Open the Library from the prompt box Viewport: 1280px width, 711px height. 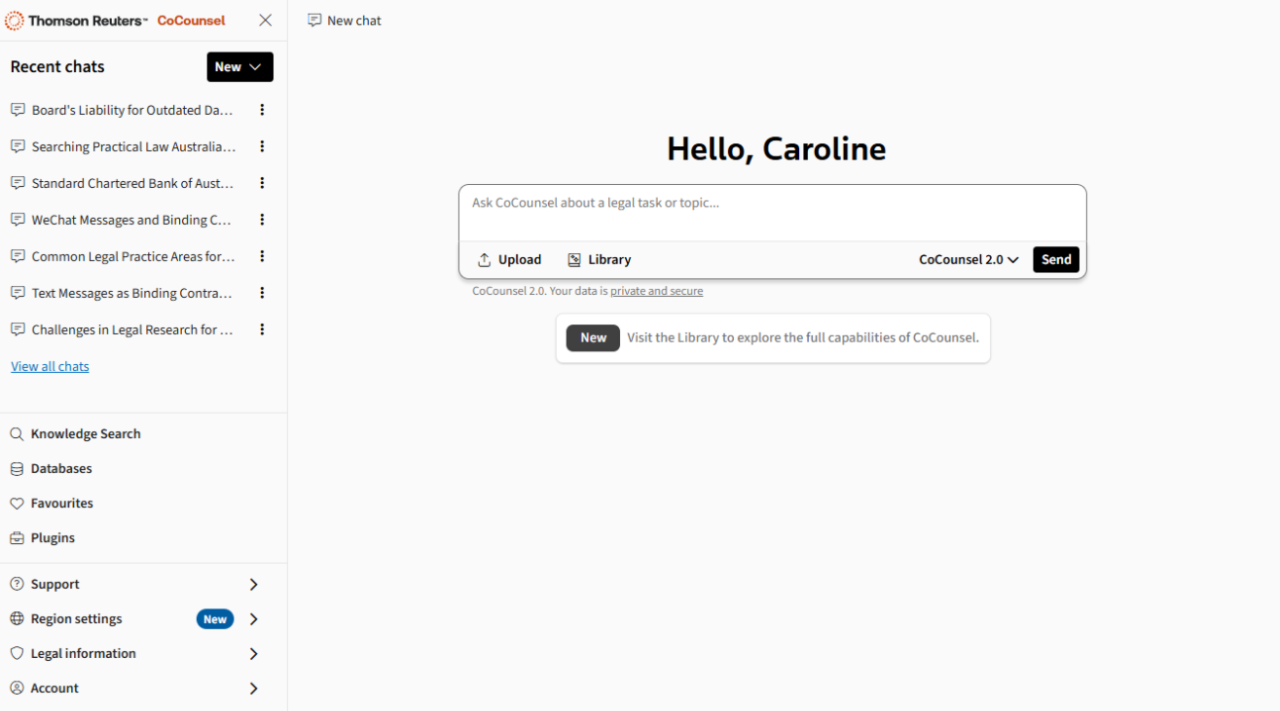click(598, 259)
